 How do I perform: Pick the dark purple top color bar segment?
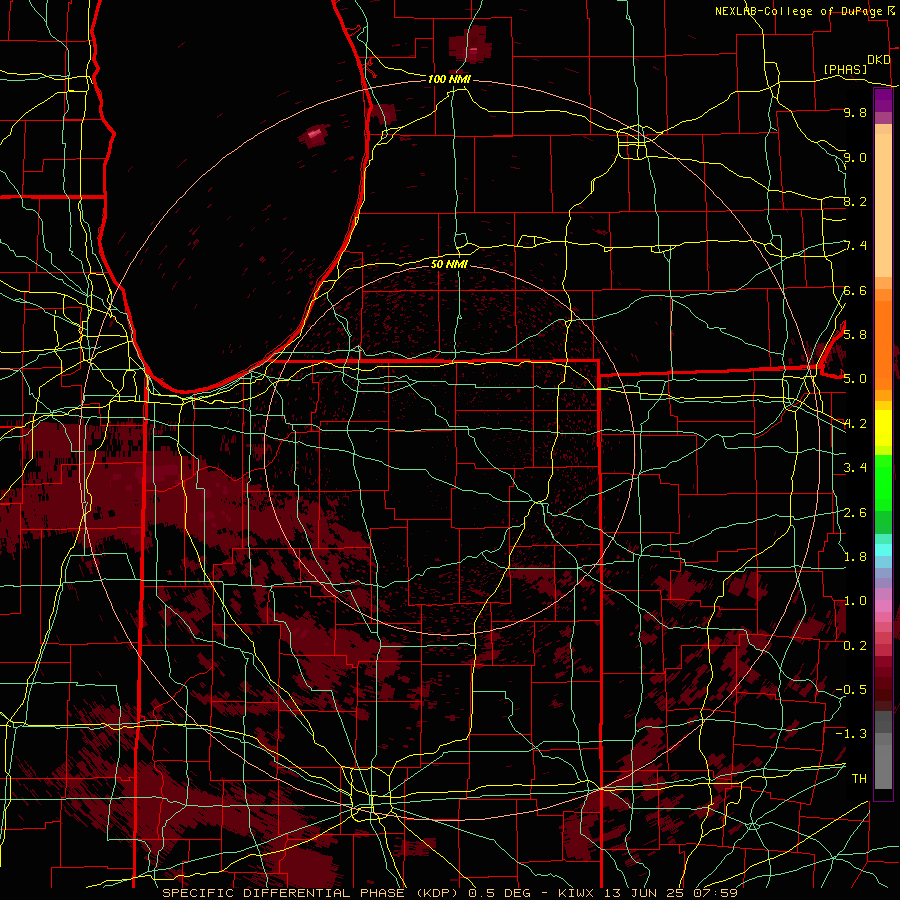[x=883, y=100]
